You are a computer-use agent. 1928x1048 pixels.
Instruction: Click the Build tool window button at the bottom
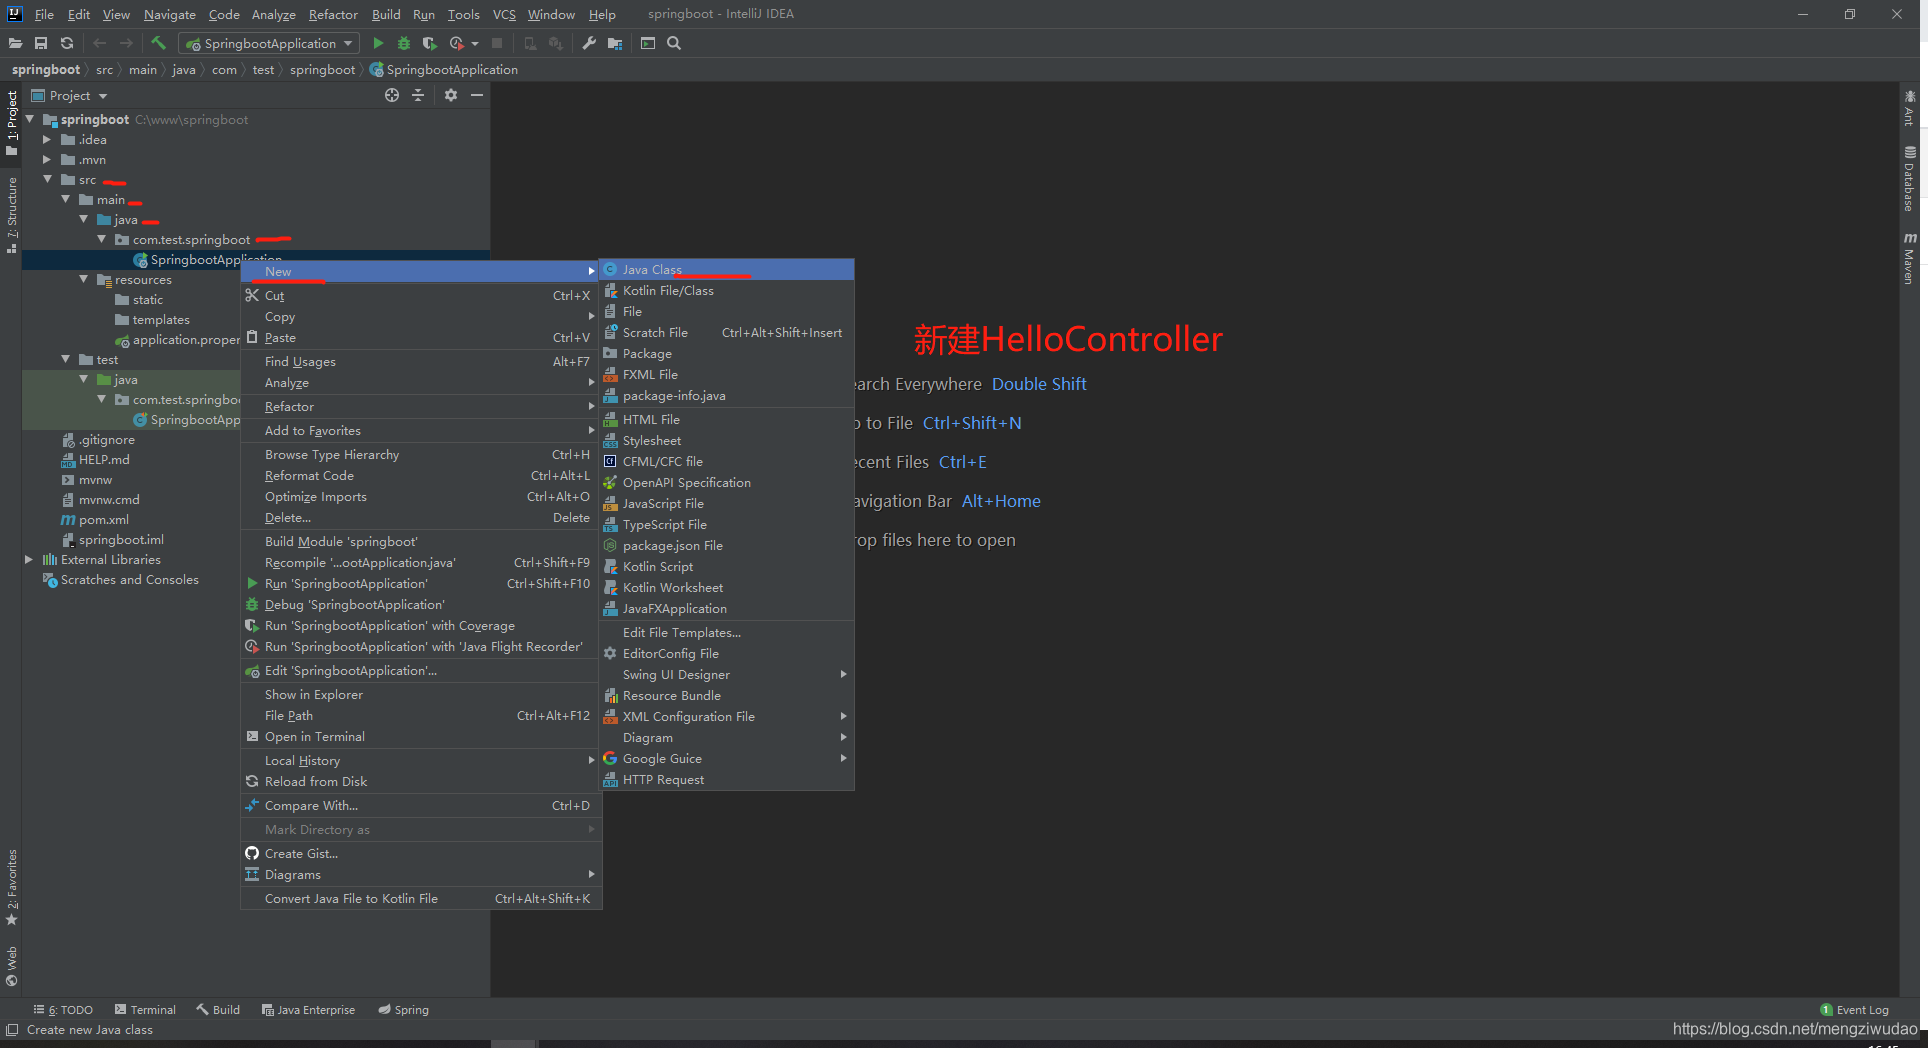[218, 1010]
